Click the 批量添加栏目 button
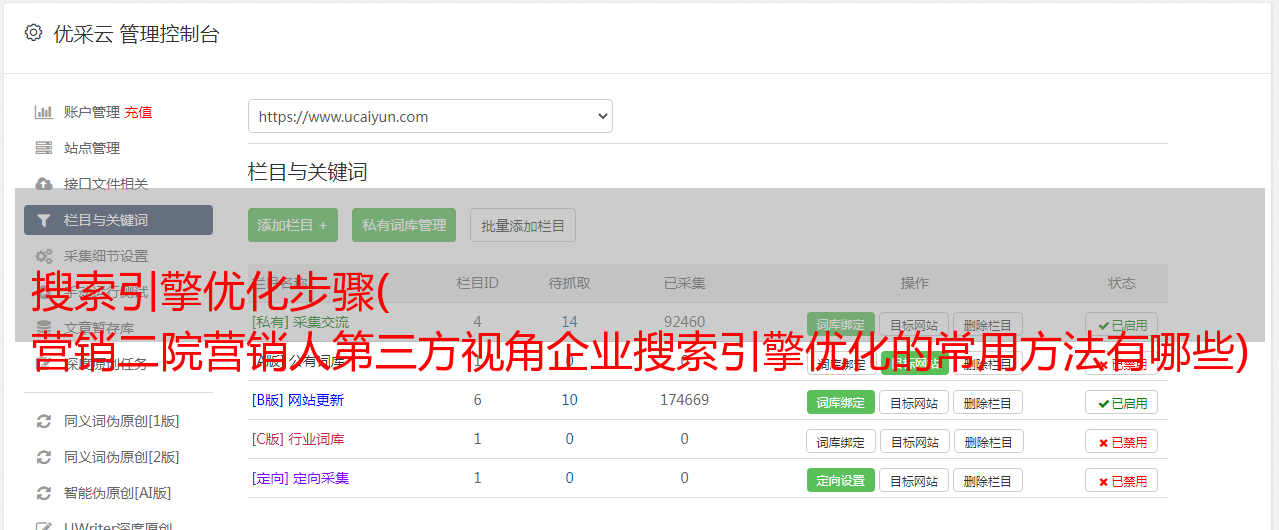 point(523,225)
